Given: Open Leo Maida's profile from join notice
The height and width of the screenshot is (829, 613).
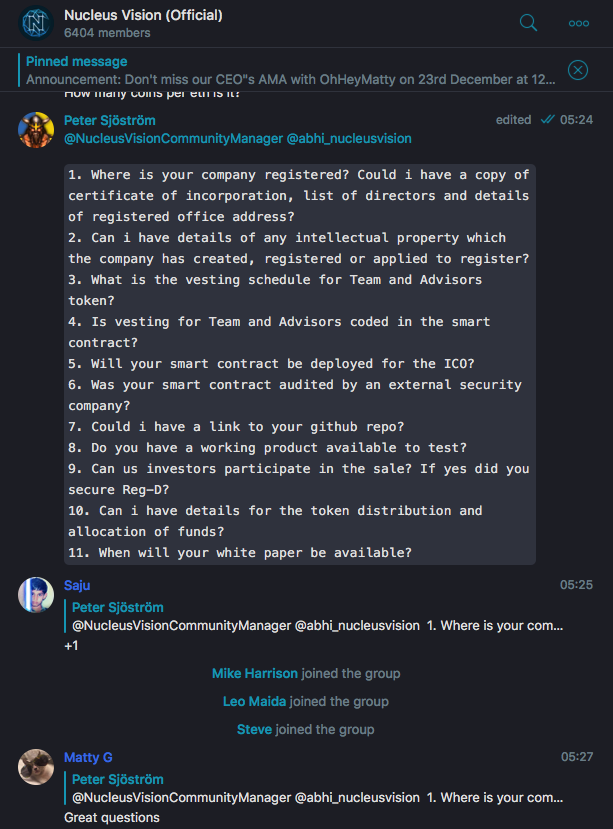Looking at the screenshot, I should coord(254,702).
